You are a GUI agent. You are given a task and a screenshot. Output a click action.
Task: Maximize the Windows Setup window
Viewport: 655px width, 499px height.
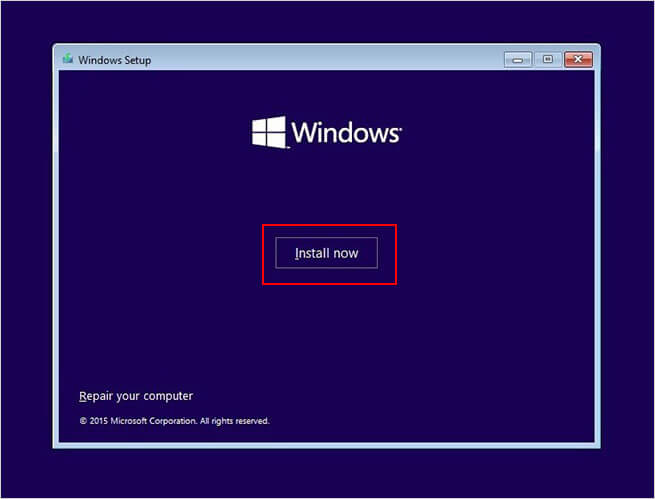(x=548, y=60)
